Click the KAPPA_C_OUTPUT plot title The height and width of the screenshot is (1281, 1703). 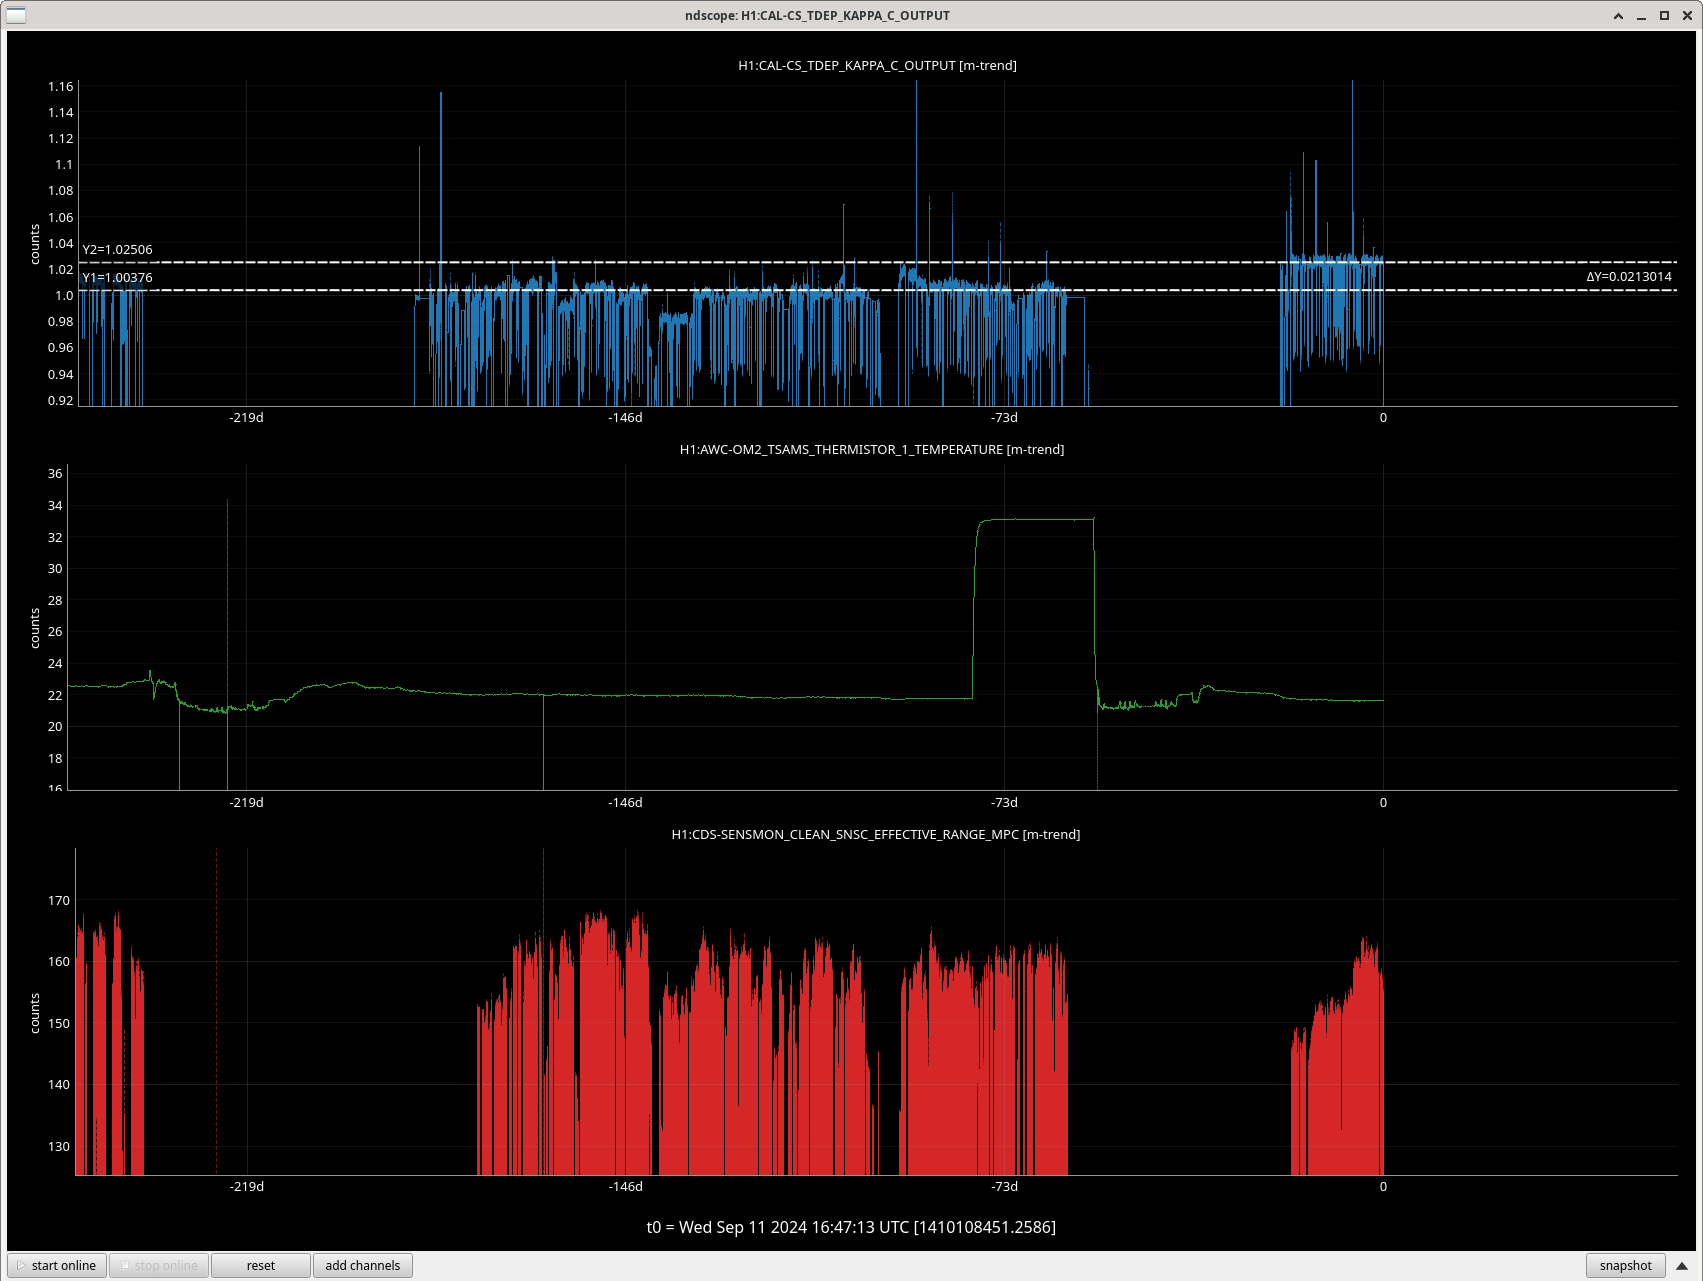(877, 66)
